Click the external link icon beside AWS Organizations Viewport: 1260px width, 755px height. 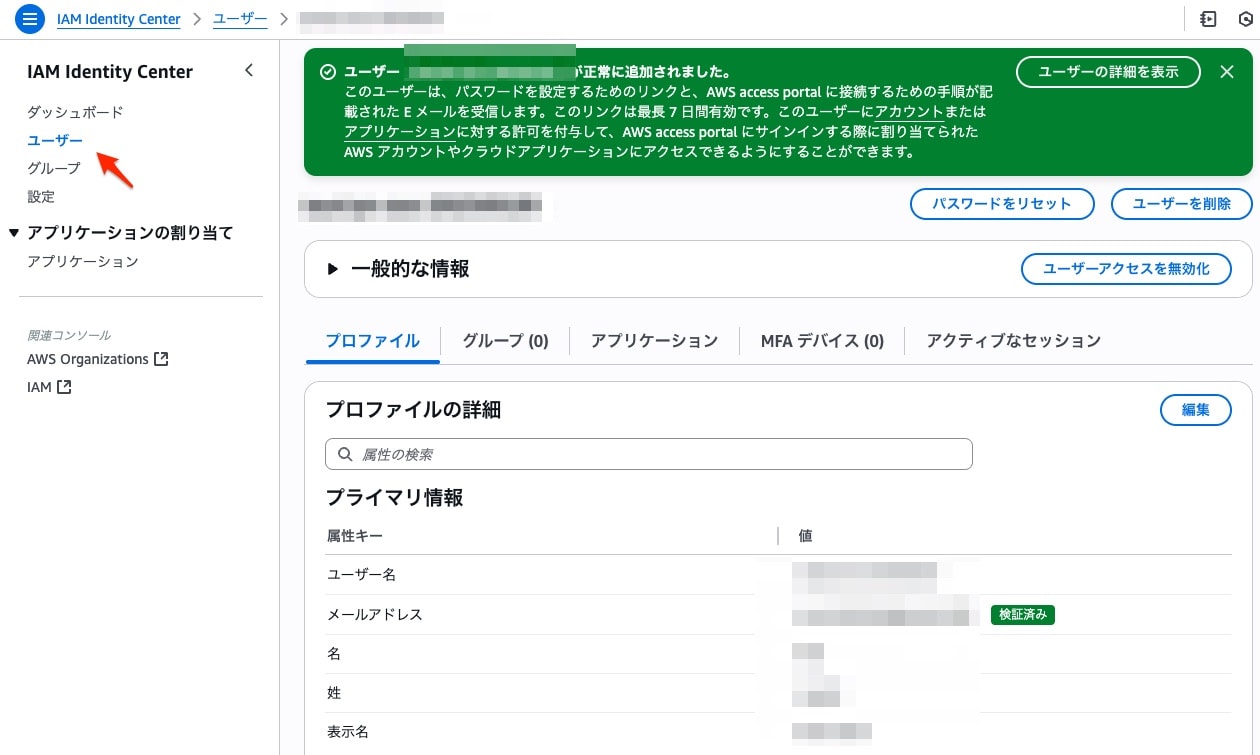161,359
